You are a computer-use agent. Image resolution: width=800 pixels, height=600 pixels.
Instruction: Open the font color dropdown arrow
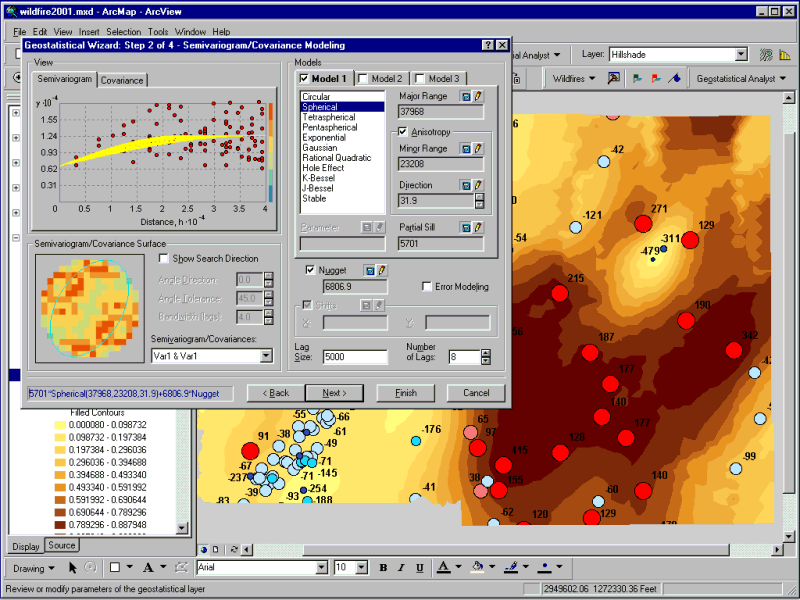click(x=458, y=567)
